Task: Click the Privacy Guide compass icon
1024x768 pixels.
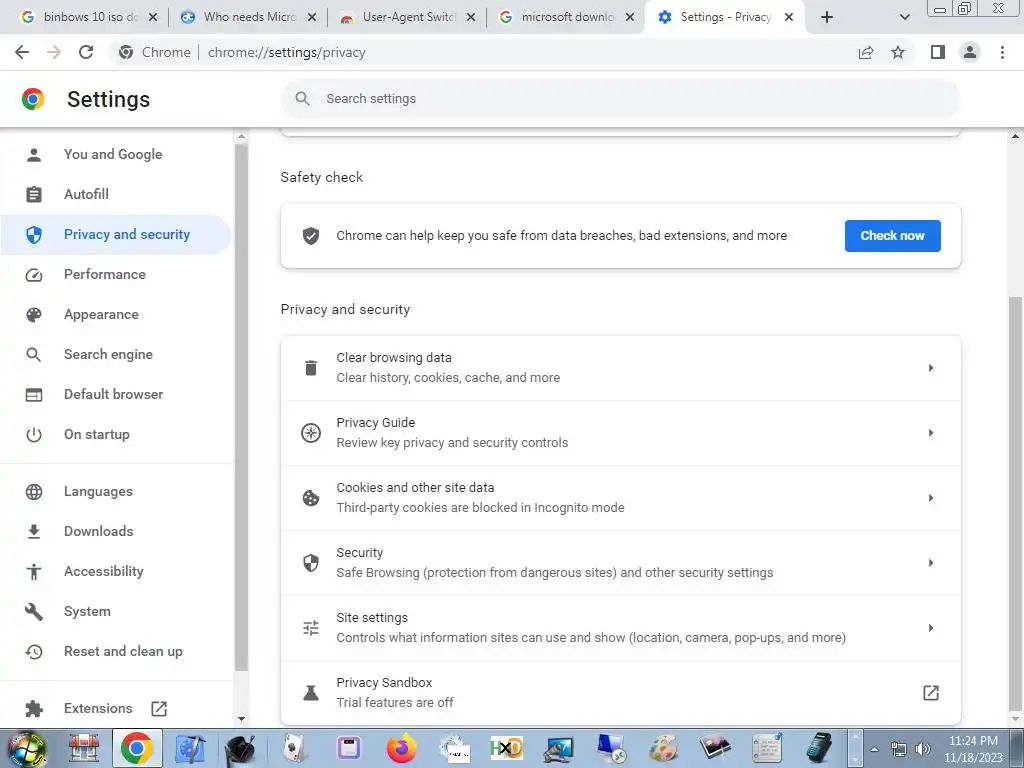Action: coord(311,433)
